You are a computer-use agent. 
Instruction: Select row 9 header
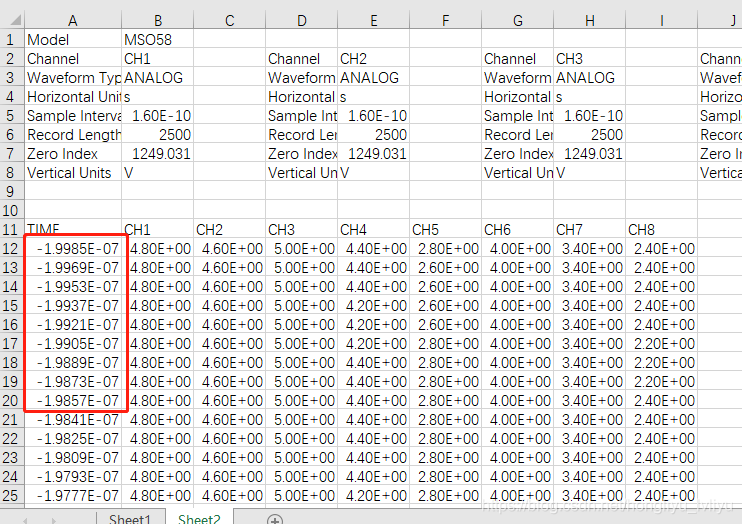[12, 191]
